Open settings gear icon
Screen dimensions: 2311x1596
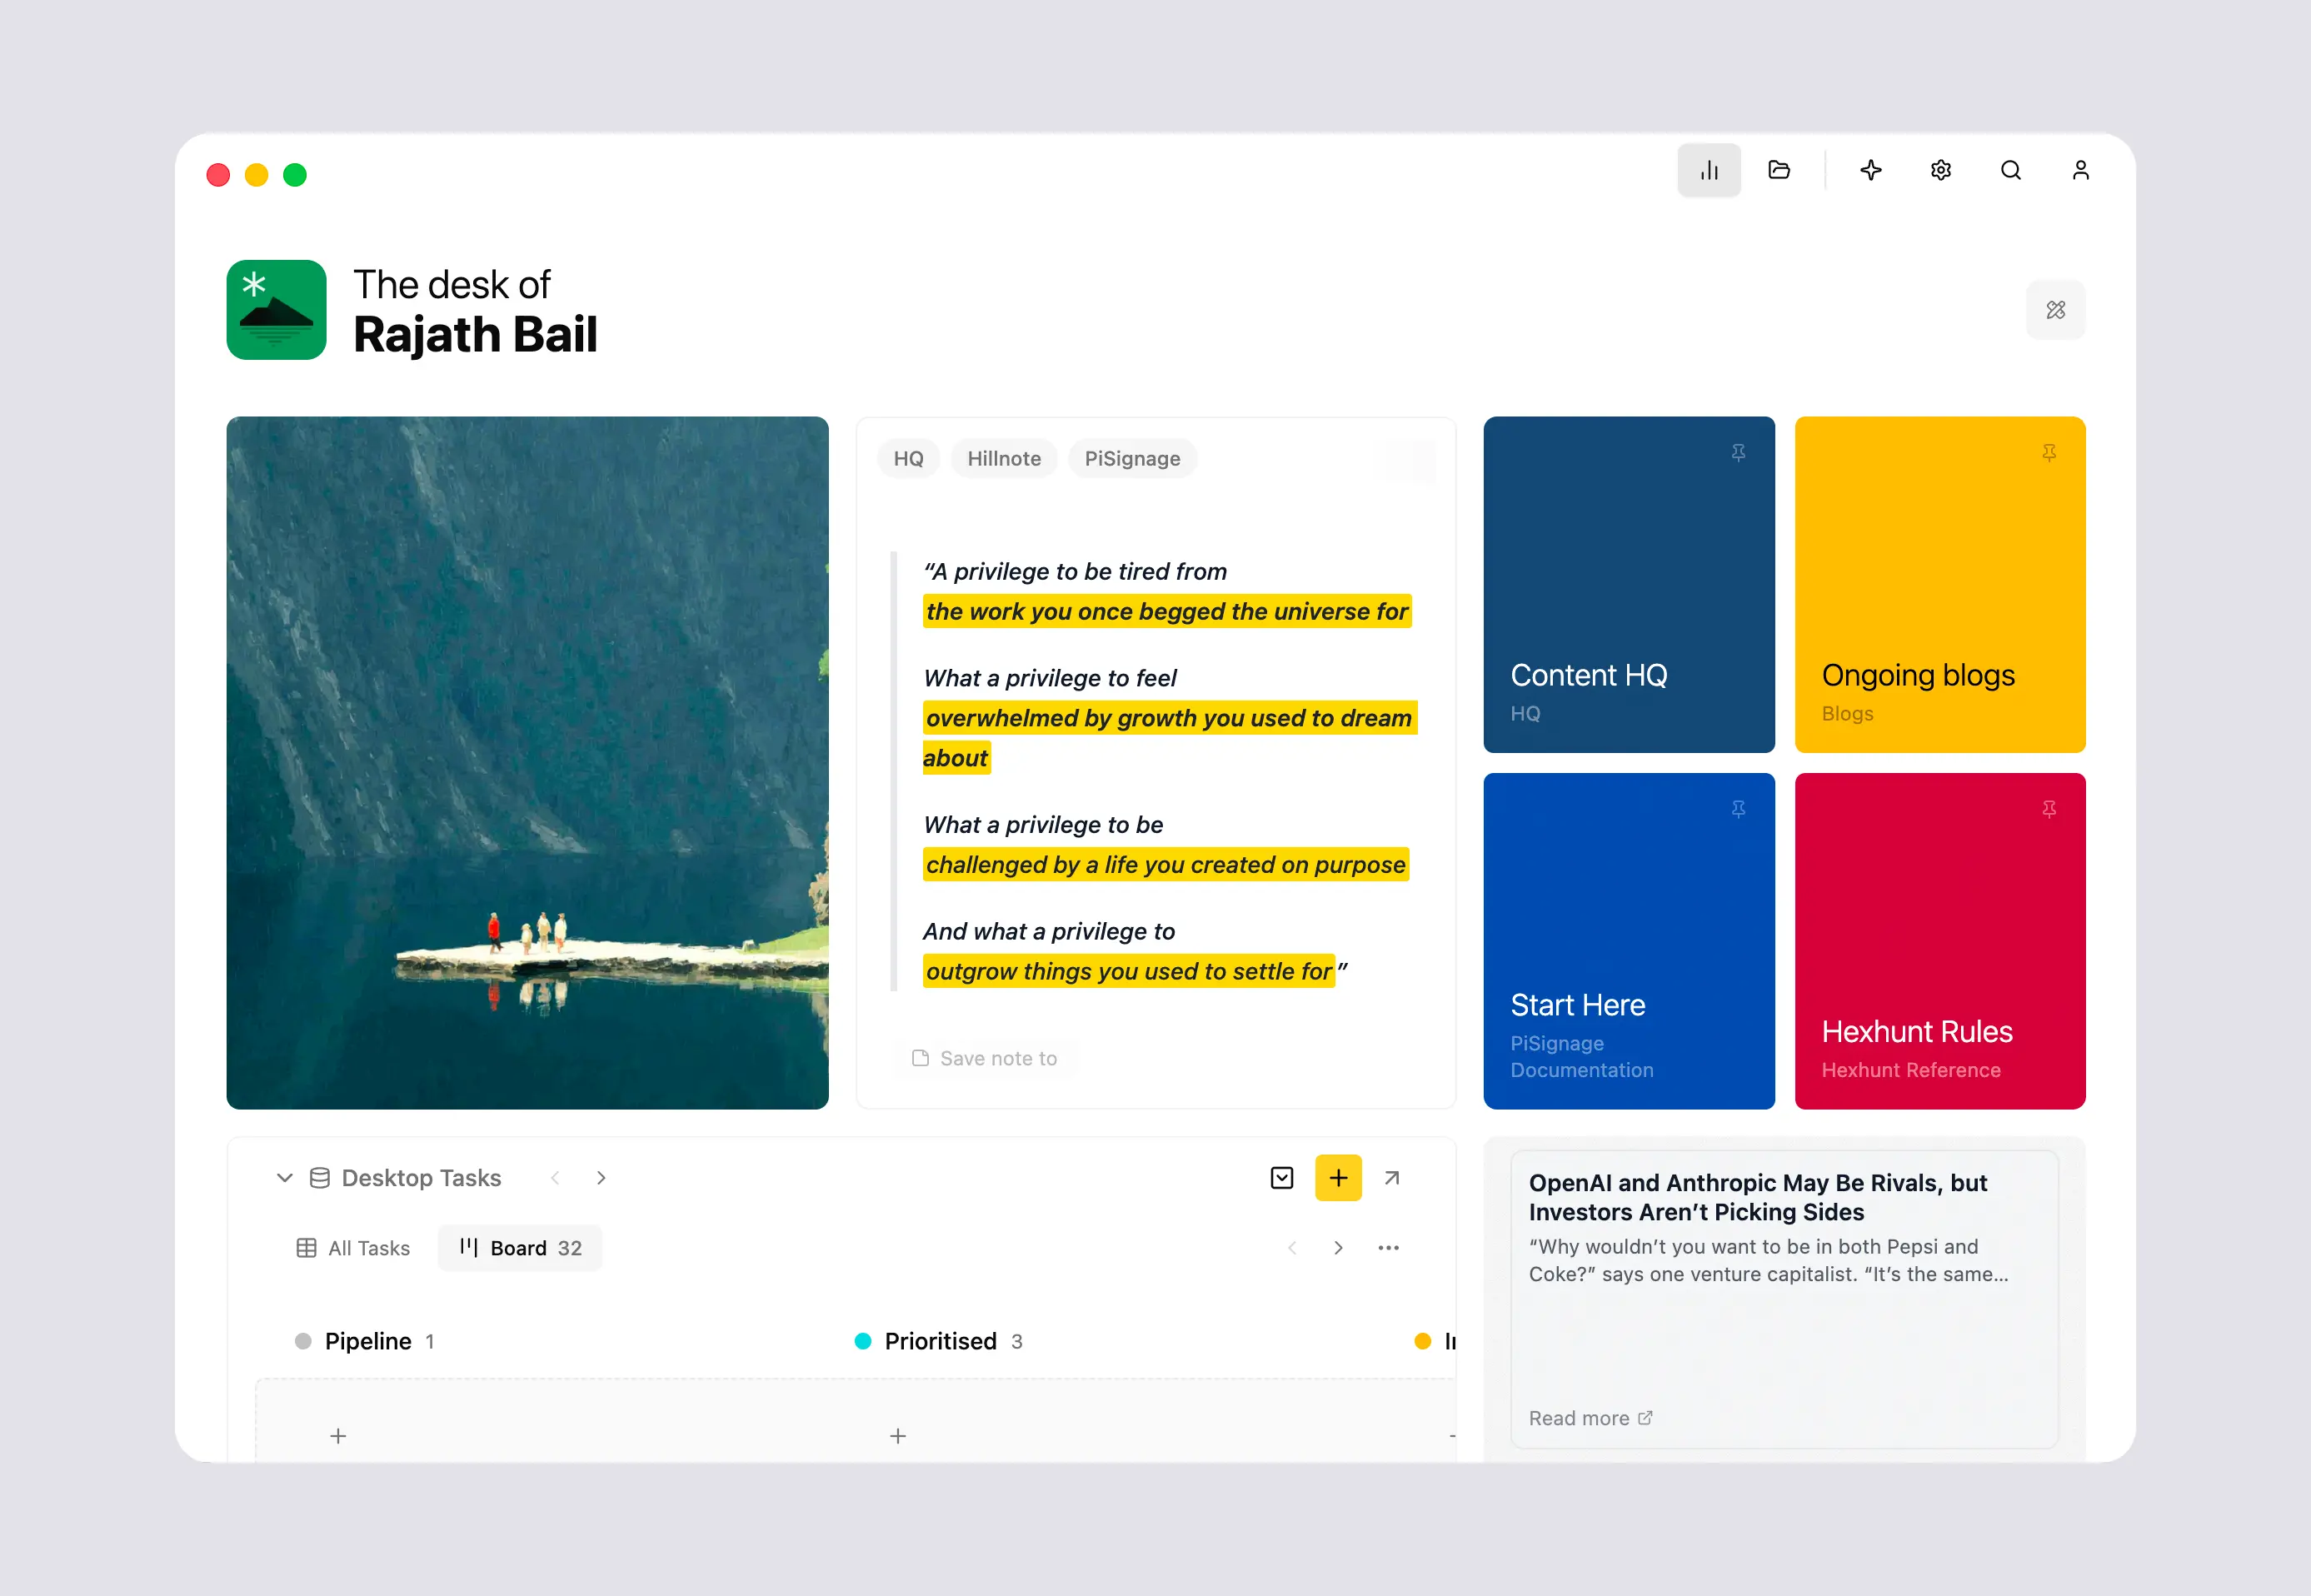click(x=1940, y=171)
